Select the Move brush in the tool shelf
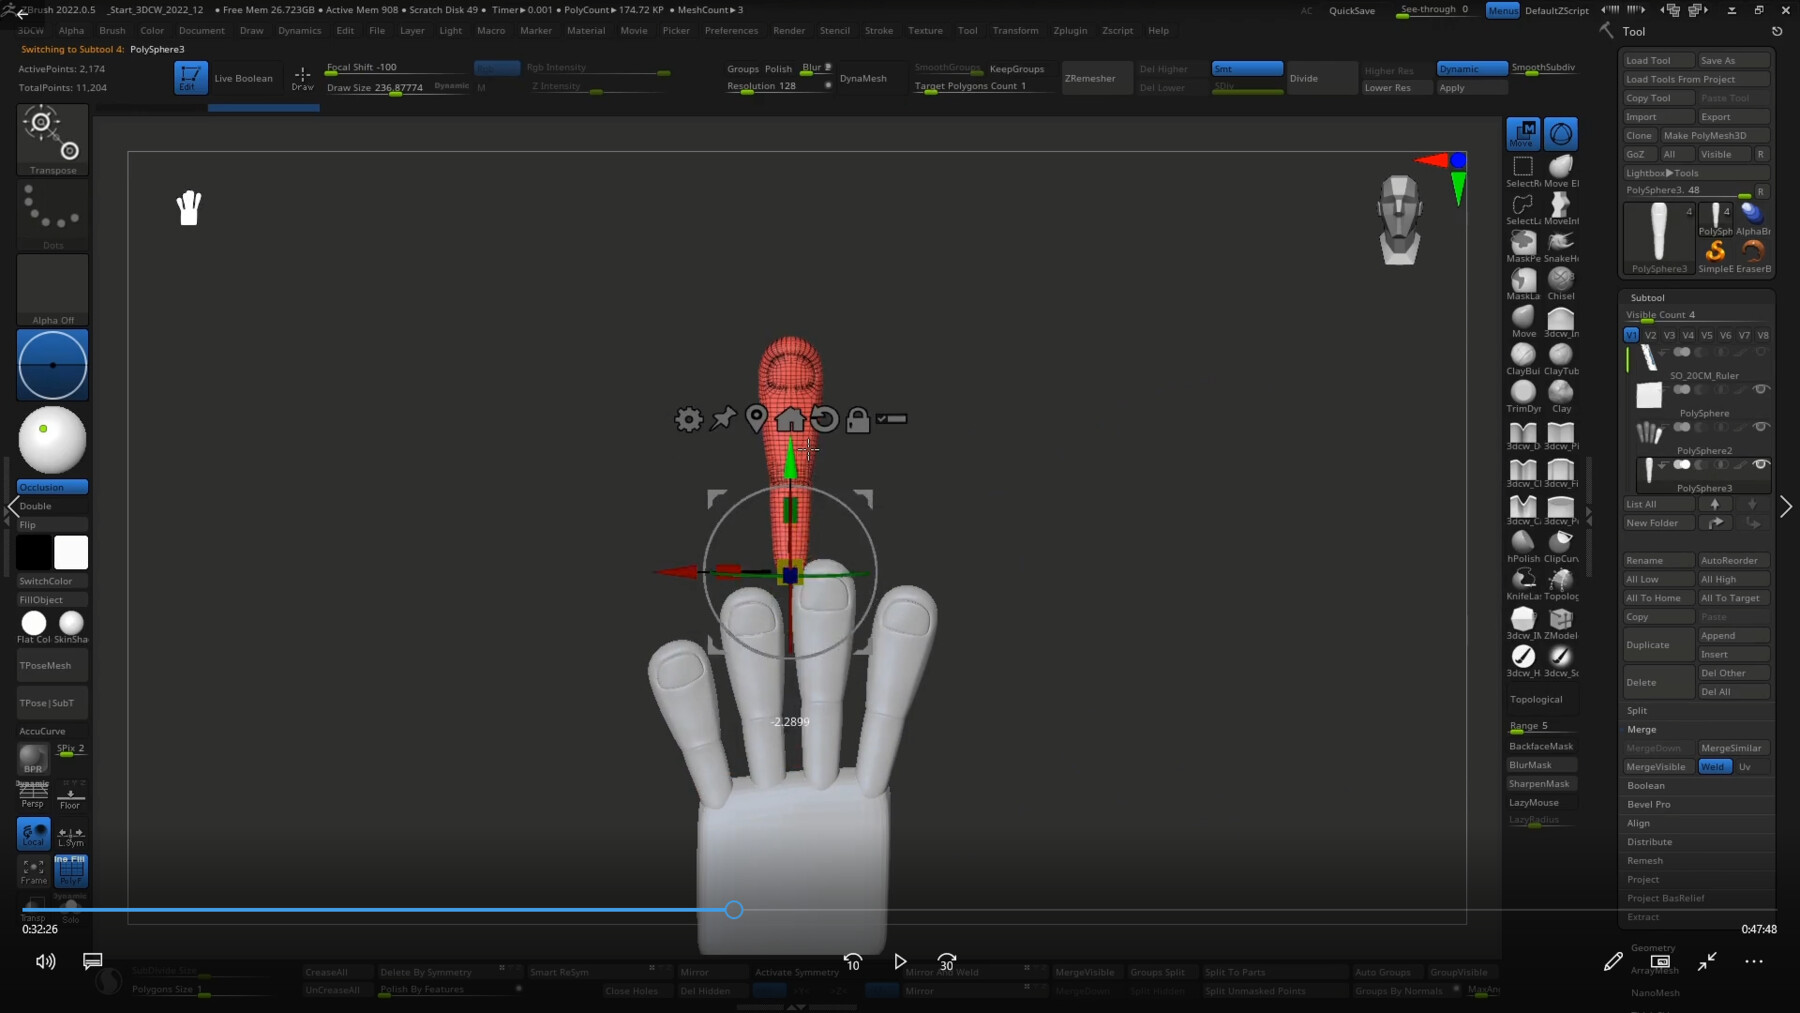Viewport: 1800px width, 1013px height. point(1524,318)
